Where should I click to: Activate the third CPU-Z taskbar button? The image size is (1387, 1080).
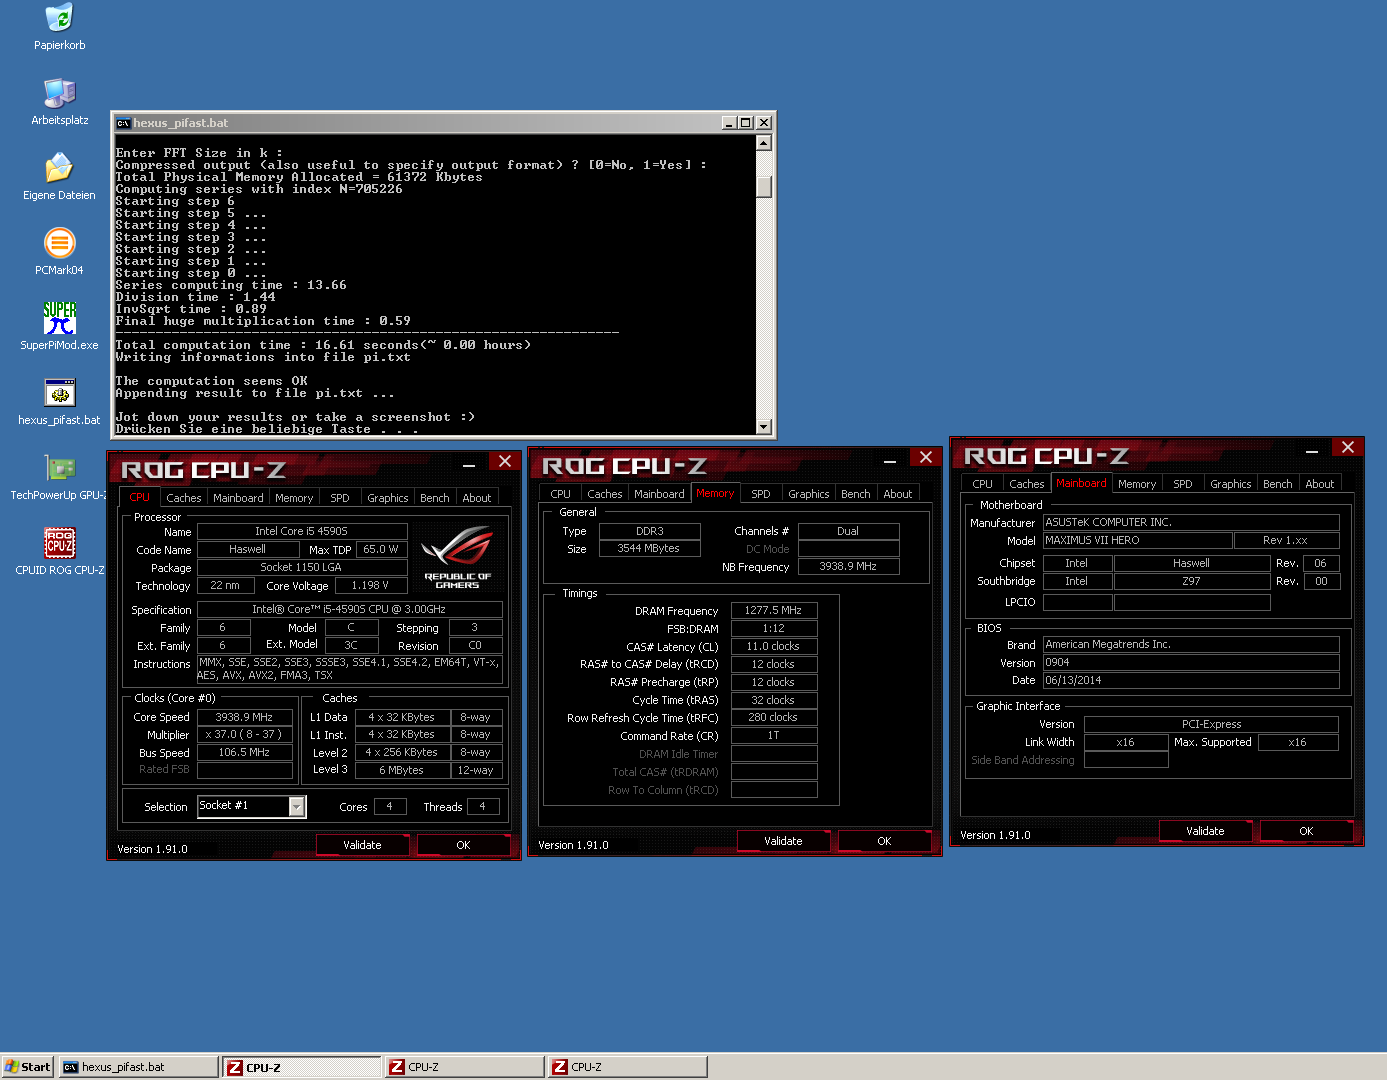click(628, 1067)
